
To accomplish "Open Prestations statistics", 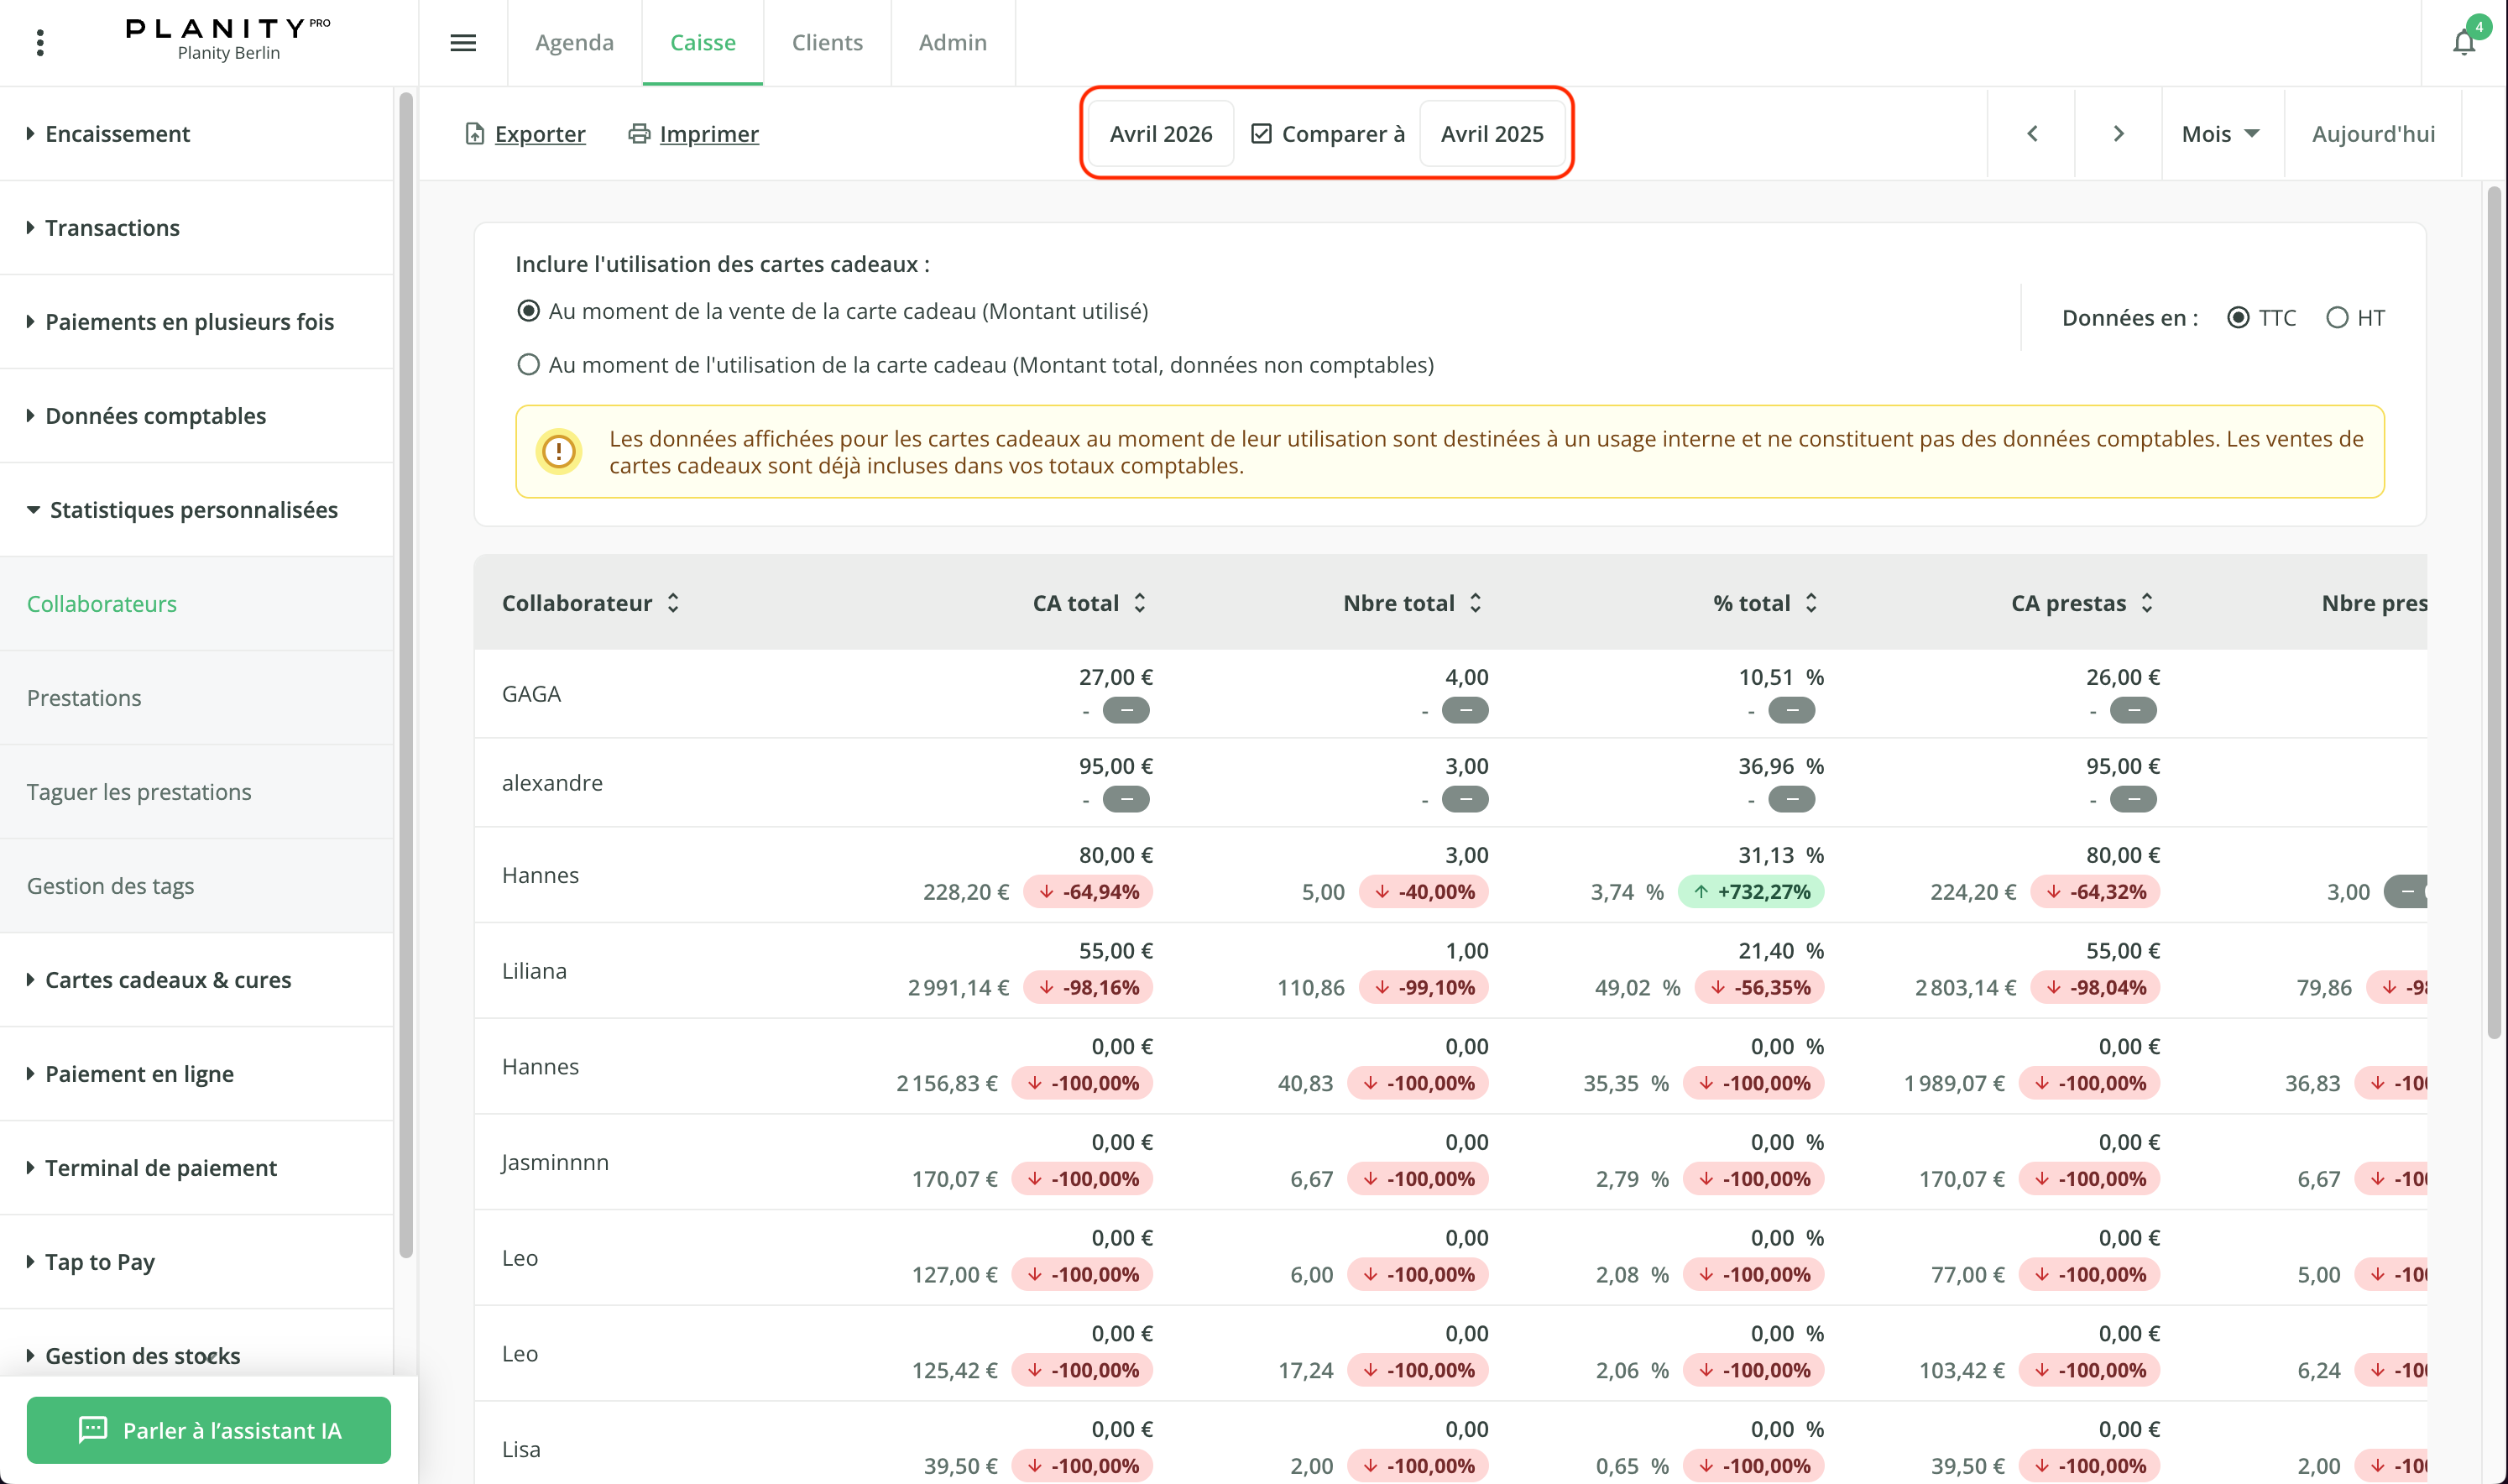I will [x=197, y=698].
